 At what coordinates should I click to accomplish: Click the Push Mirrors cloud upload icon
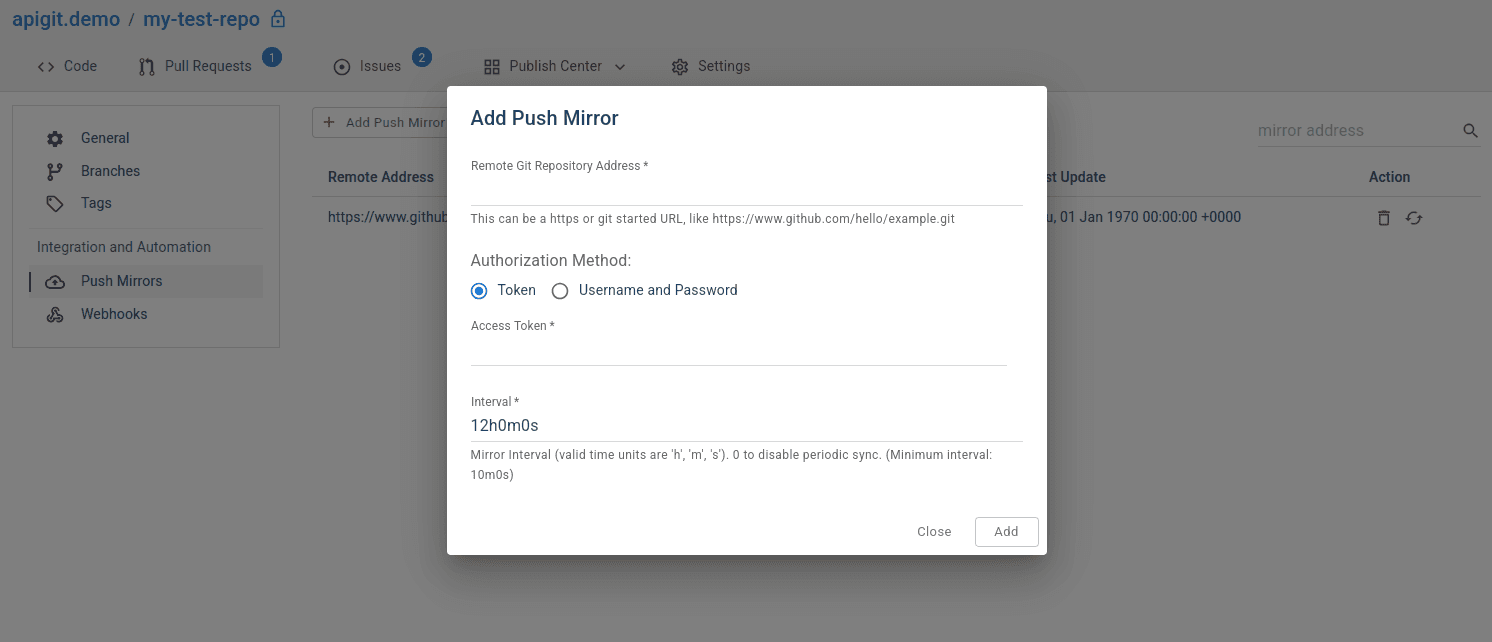point(55,282)
